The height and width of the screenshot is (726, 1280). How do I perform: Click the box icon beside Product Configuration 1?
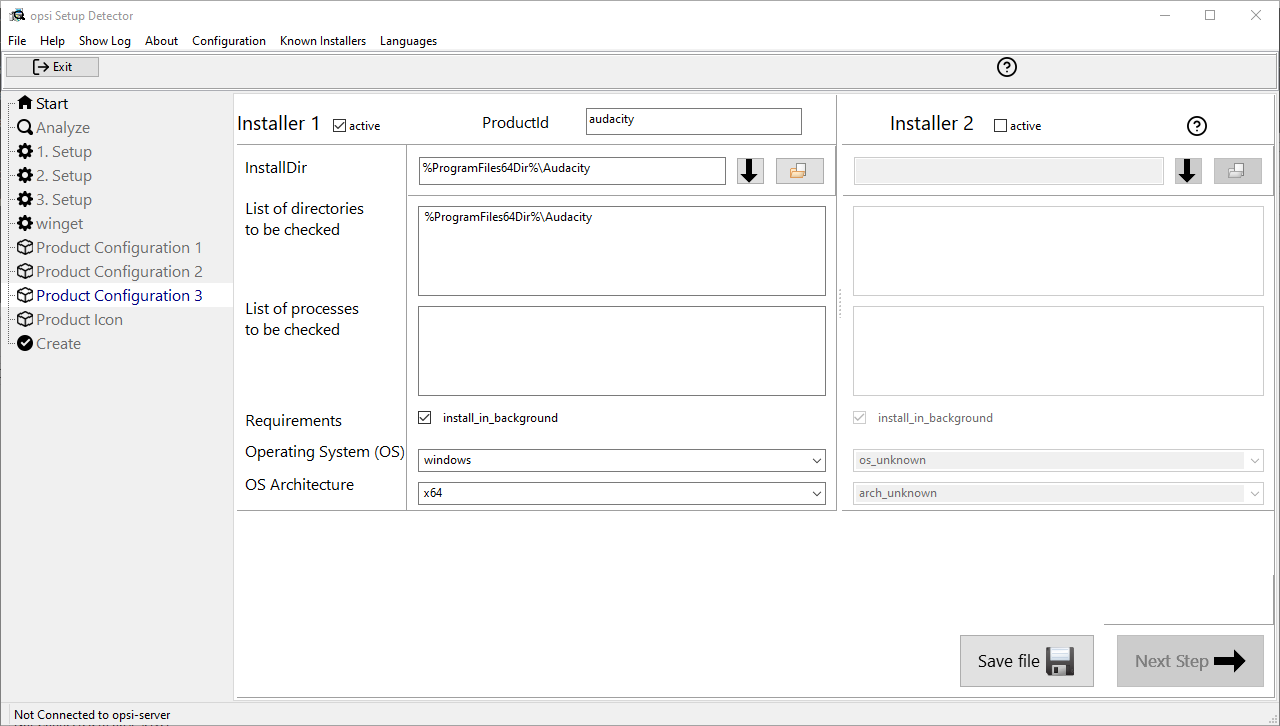pos(25,247)
